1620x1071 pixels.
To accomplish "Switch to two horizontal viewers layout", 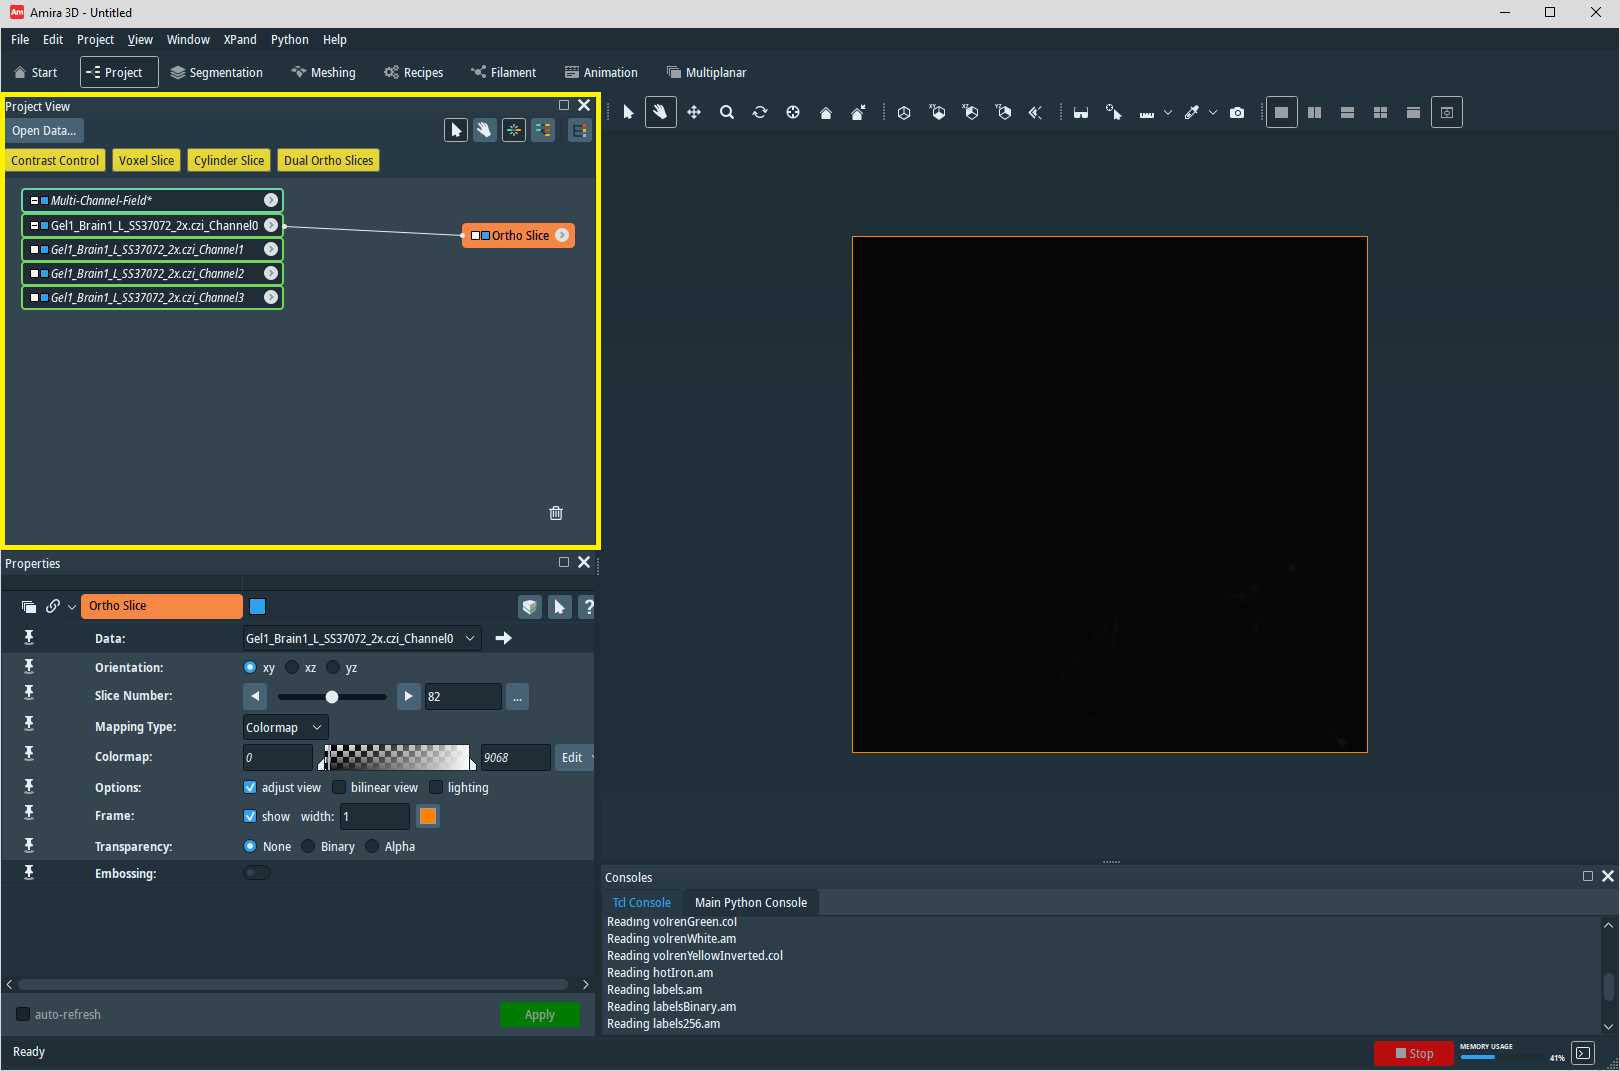I will (1348, 113).
